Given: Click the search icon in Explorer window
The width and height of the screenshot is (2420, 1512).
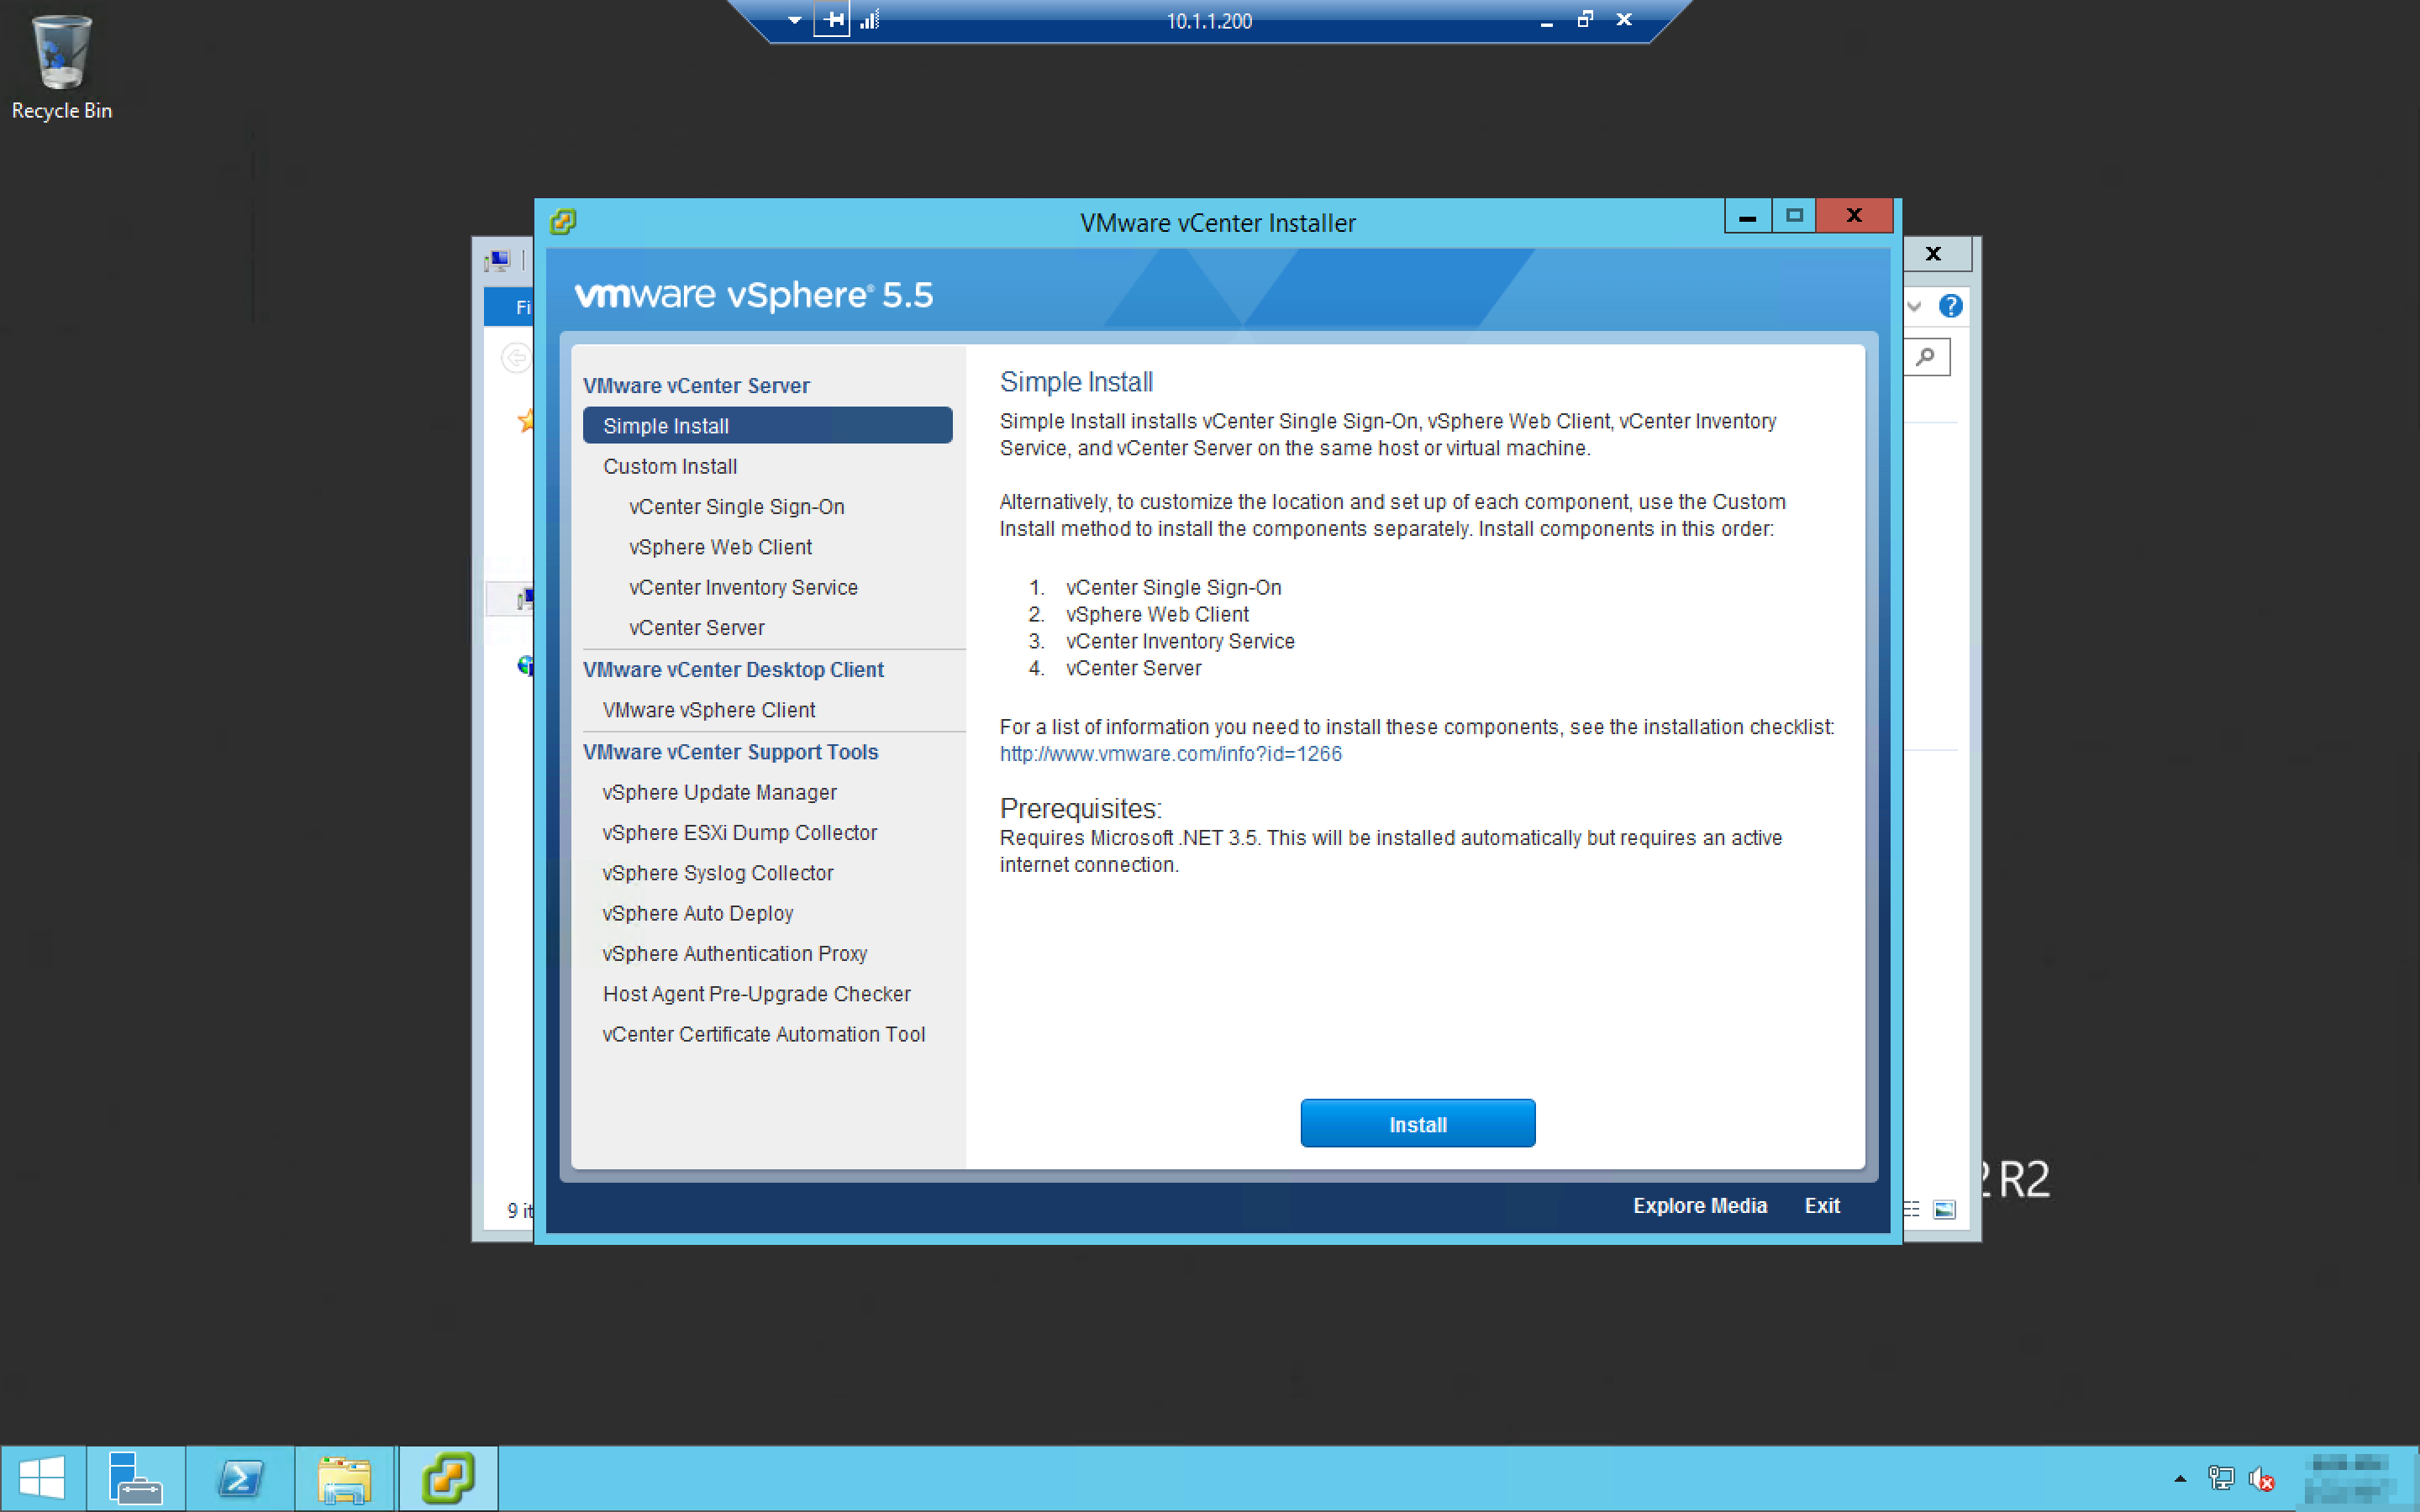Looking at the screenshot, I should pos(1926,357).
